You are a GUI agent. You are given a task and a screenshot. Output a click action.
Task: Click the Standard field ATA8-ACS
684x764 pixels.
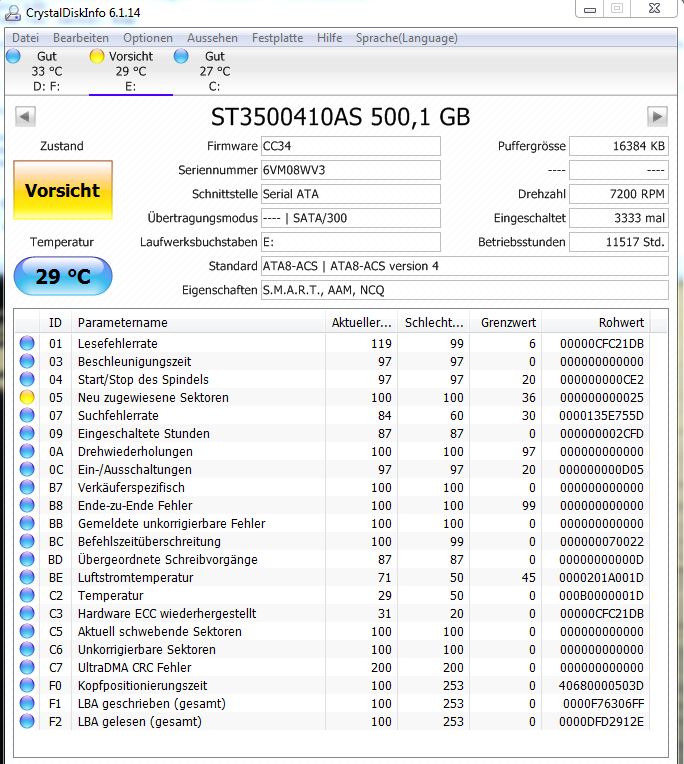pyautogui.click(x=465, y=266)
